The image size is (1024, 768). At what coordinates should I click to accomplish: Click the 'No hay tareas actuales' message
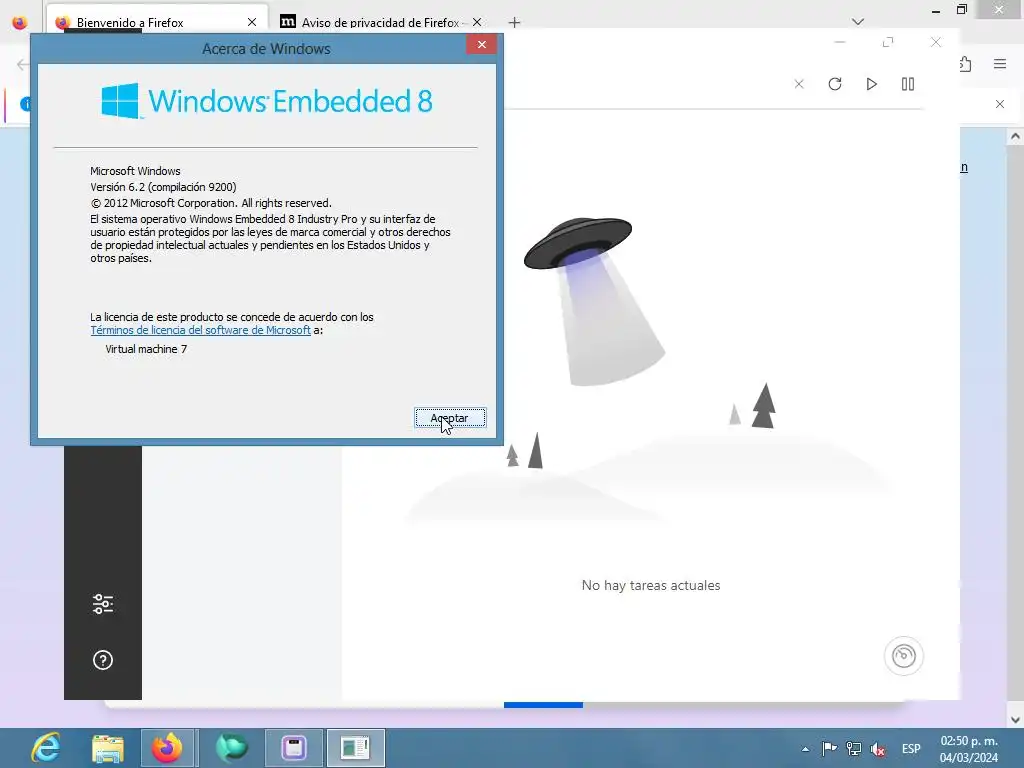point(651,585)
